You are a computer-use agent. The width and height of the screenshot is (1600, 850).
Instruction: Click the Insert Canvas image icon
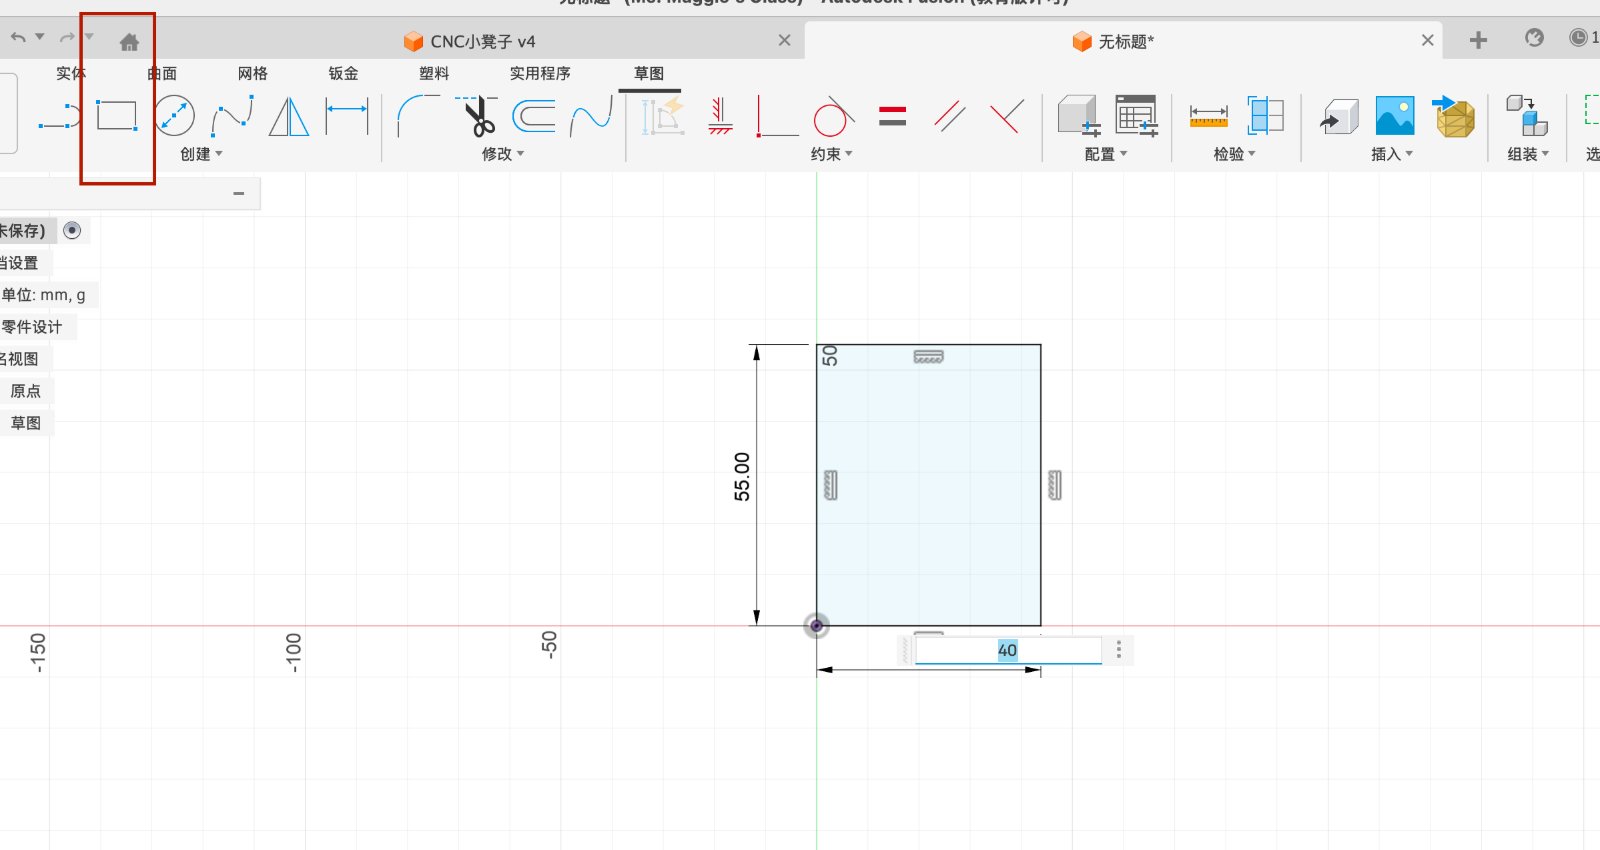1395,116
